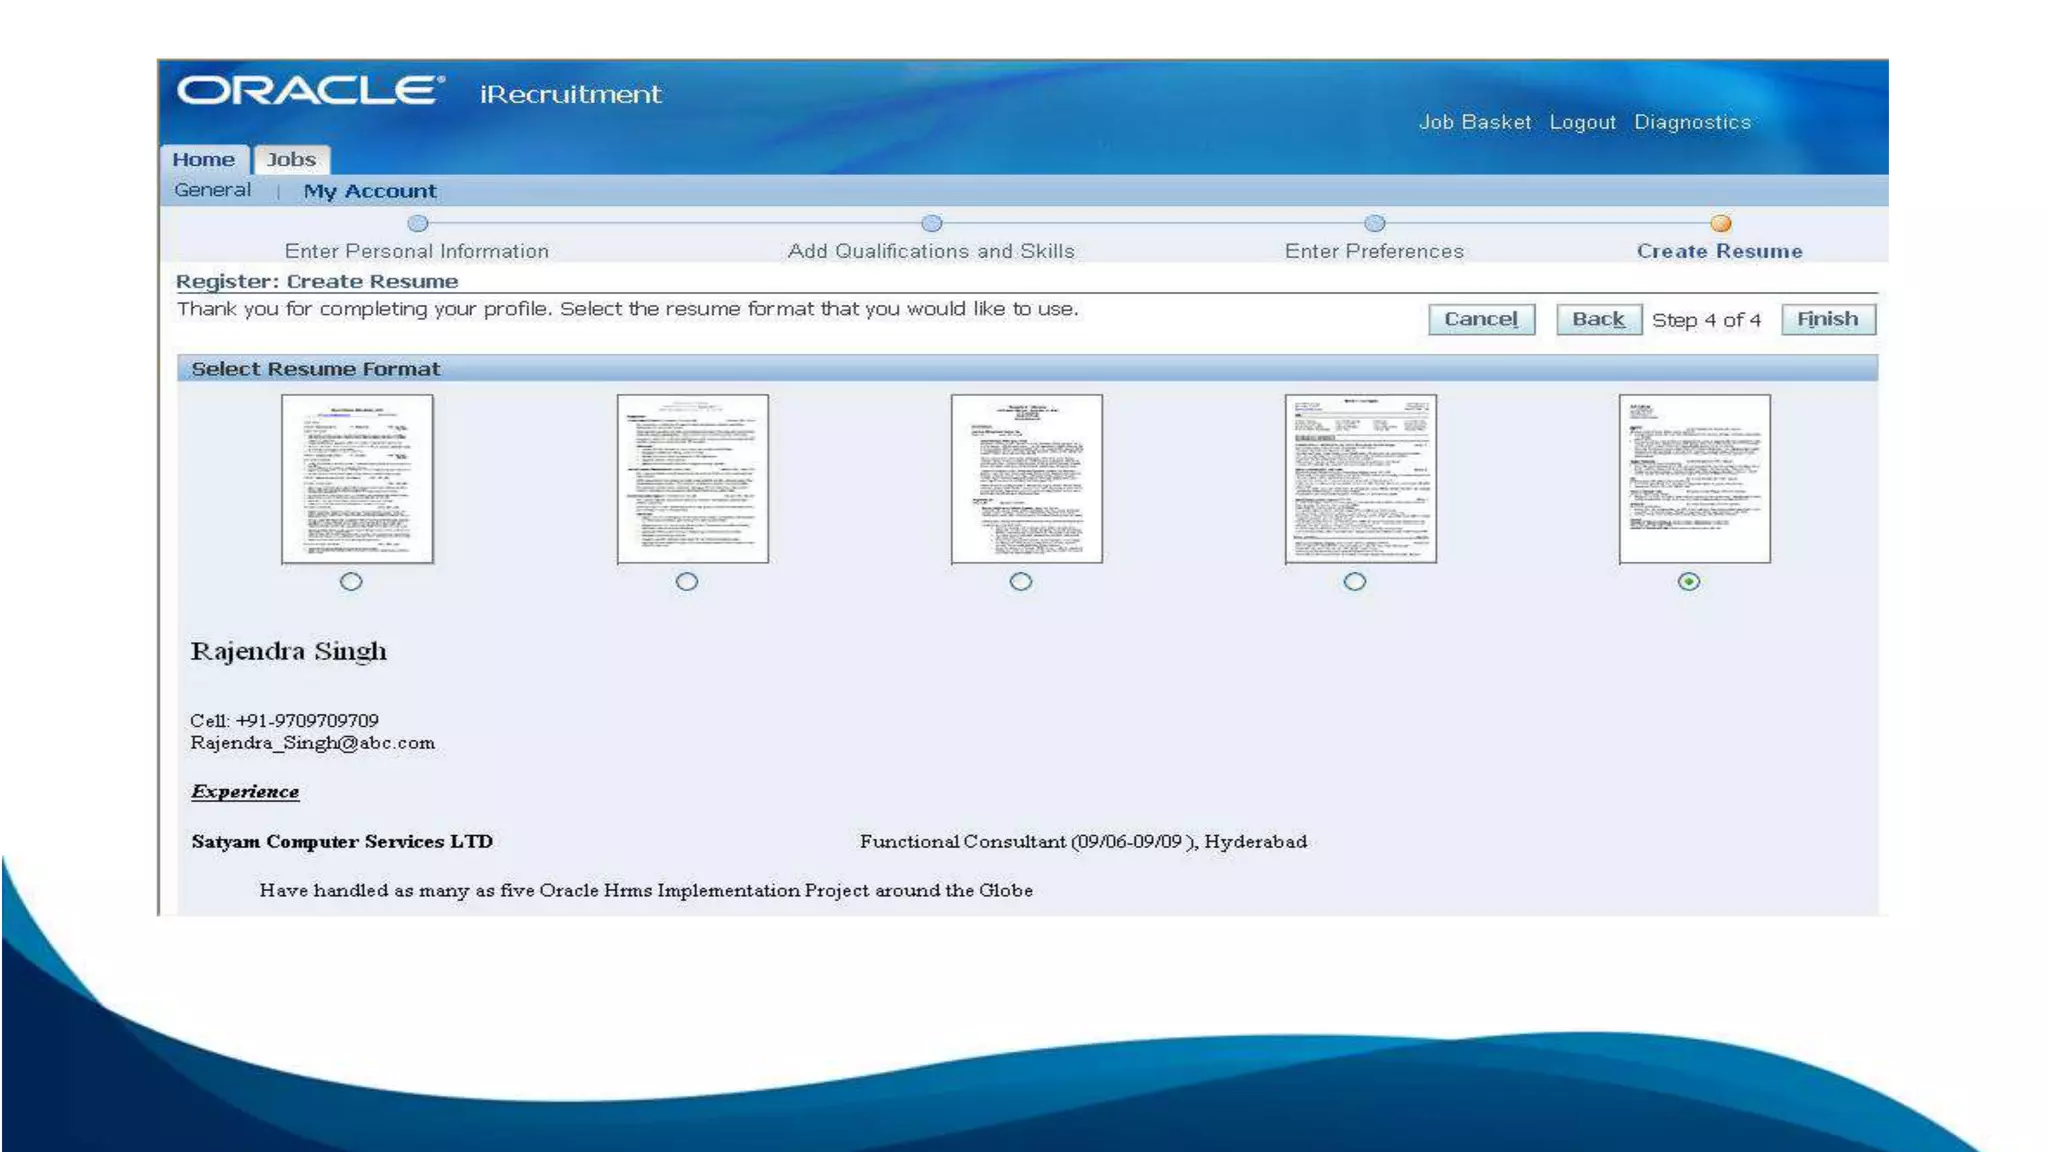
Task: Open the first resume template thumbnail
Action: (357, 478)
